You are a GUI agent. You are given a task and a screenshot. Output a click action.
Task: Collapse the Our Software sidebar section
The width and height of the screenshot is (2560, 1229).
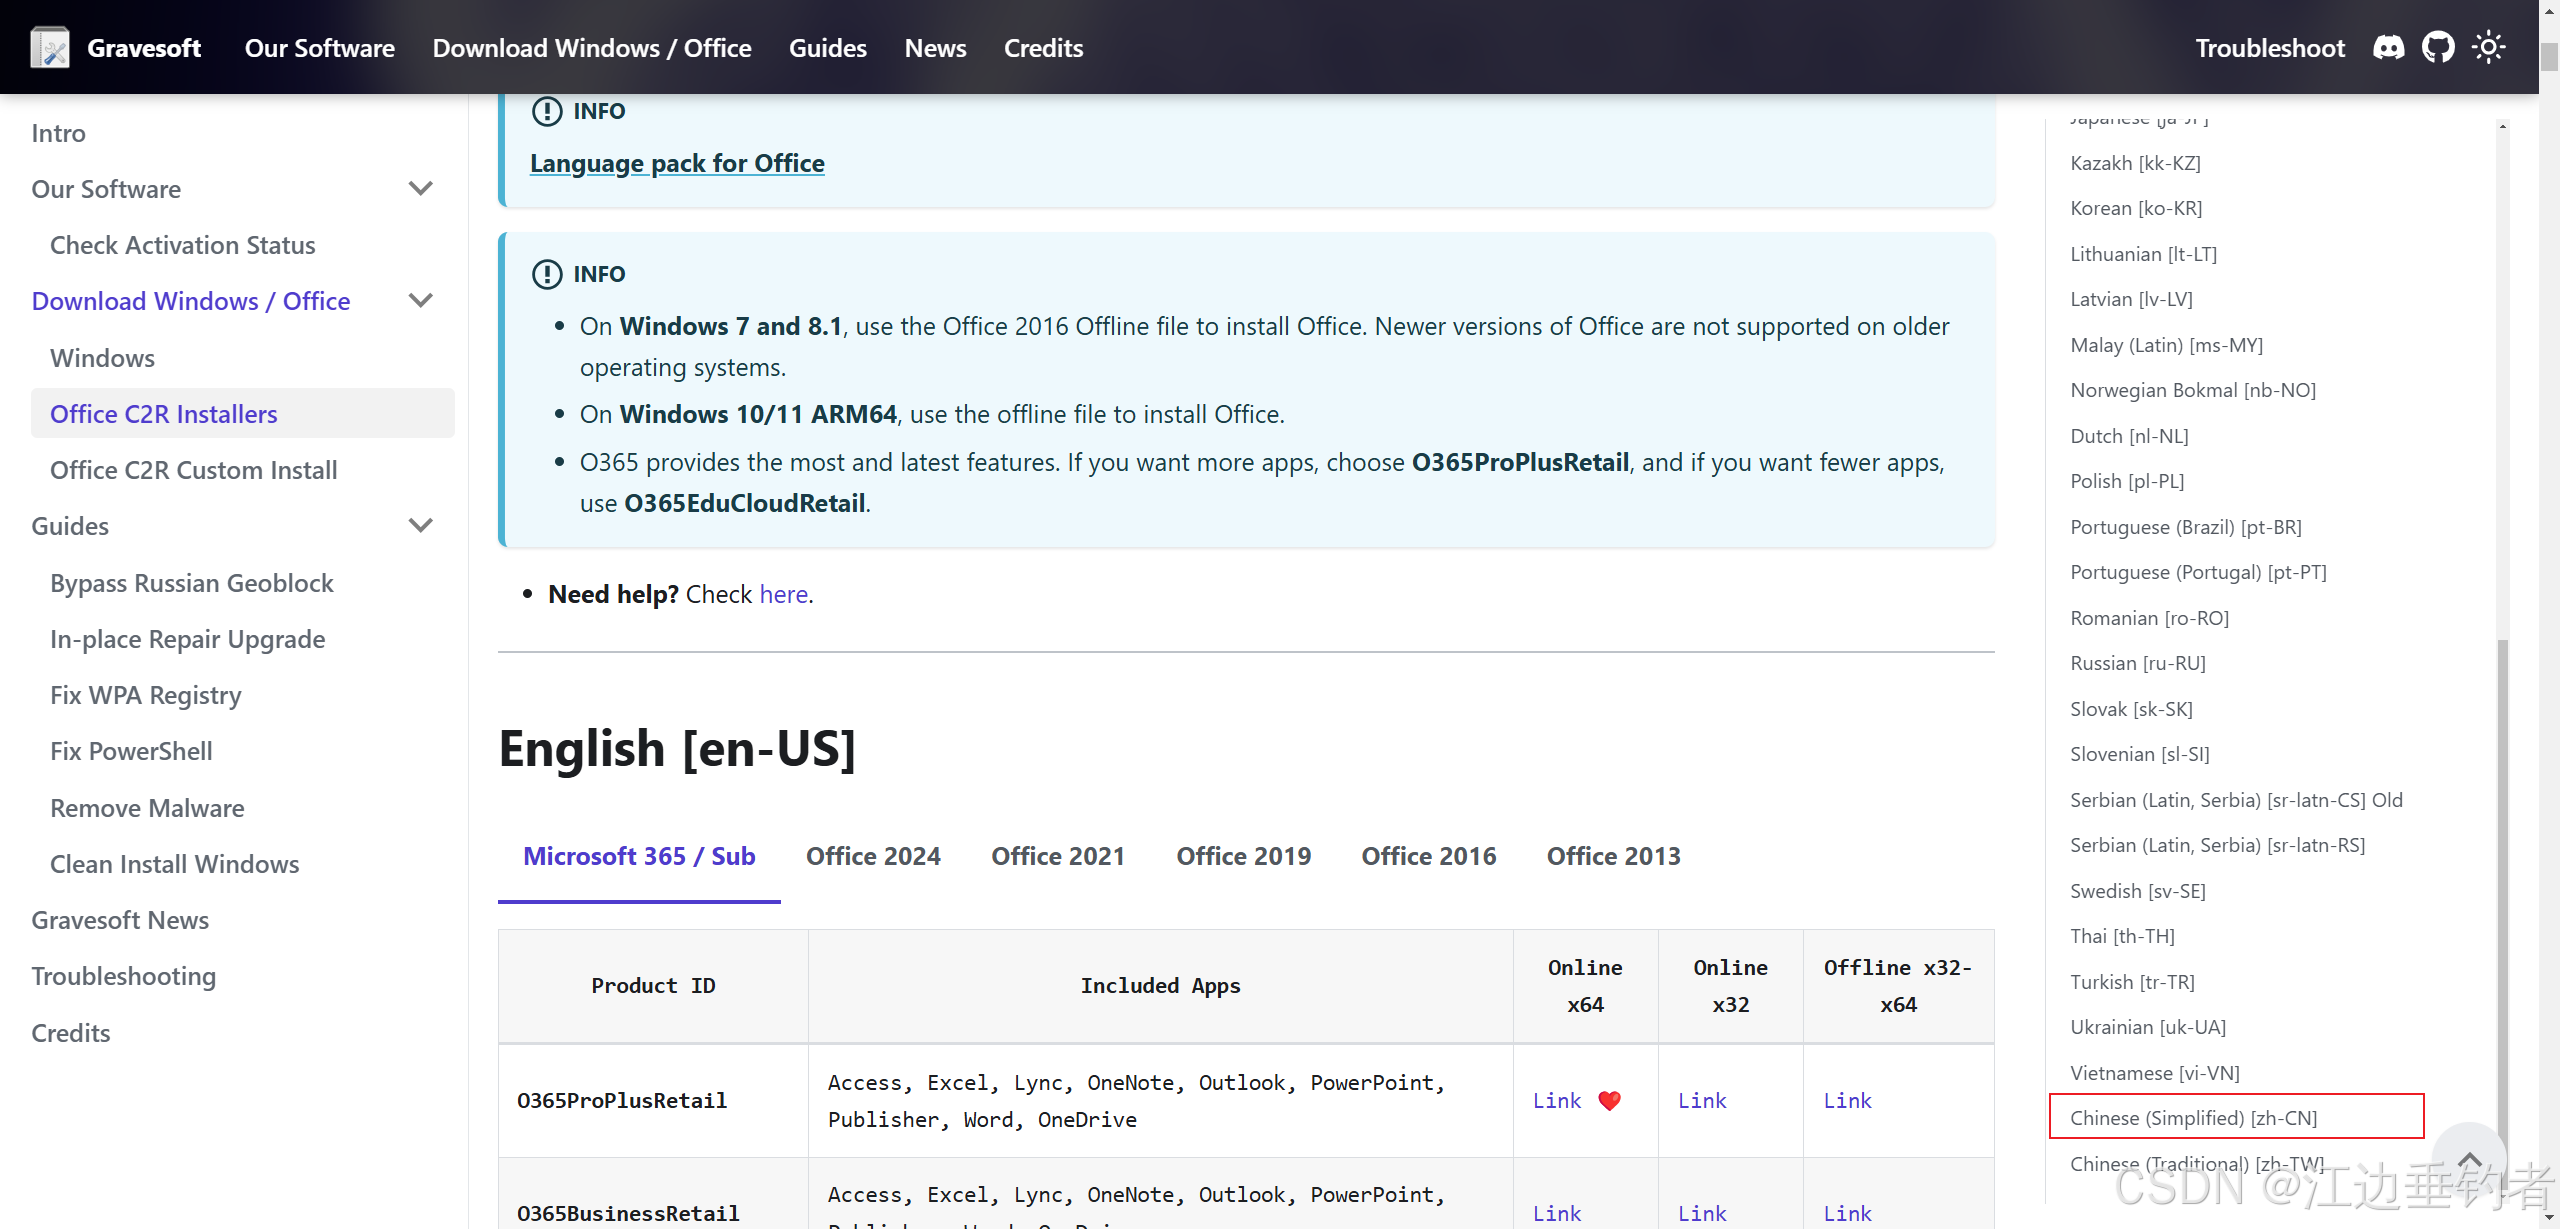point(421,189)
